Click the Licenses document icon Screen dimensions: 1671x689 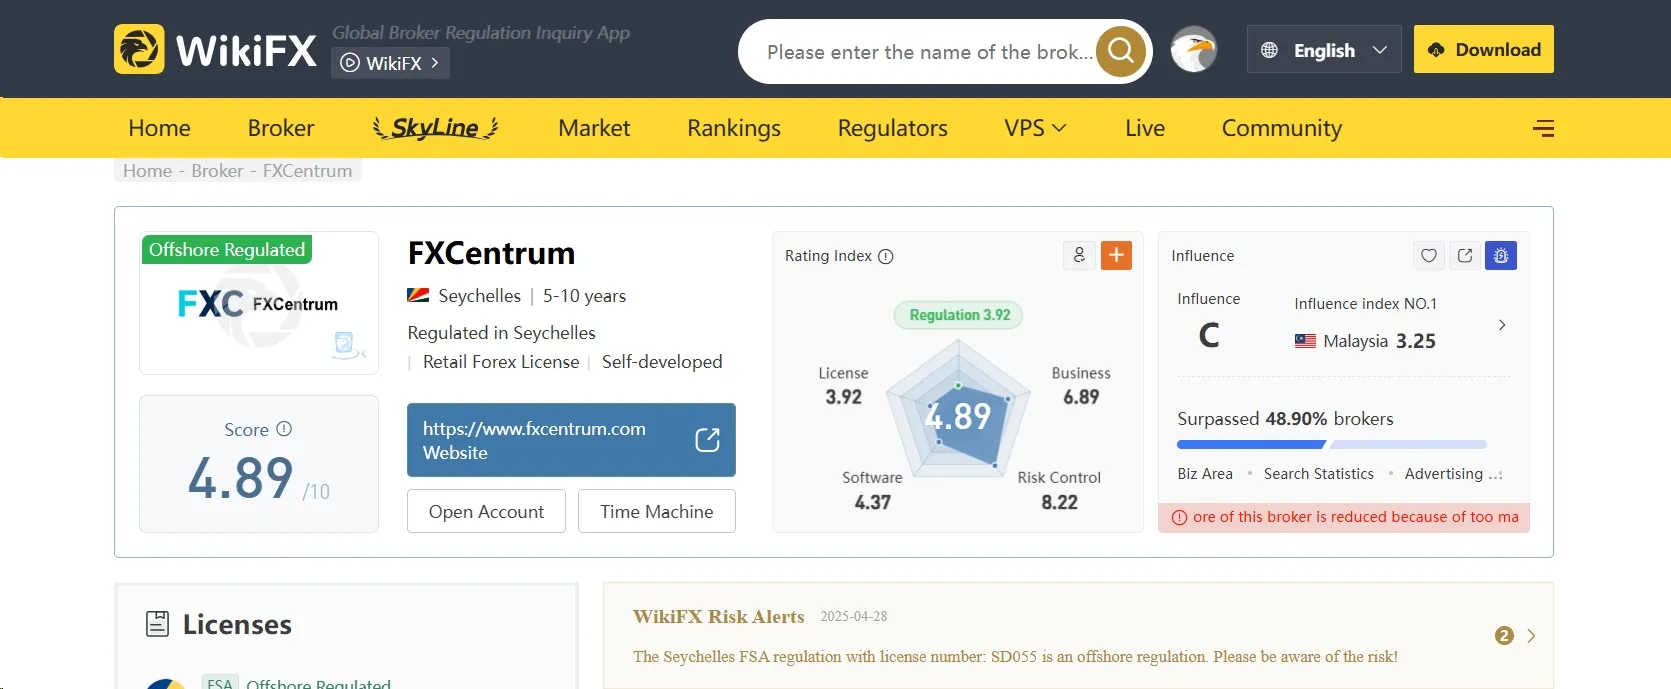[x=157, y=624]
